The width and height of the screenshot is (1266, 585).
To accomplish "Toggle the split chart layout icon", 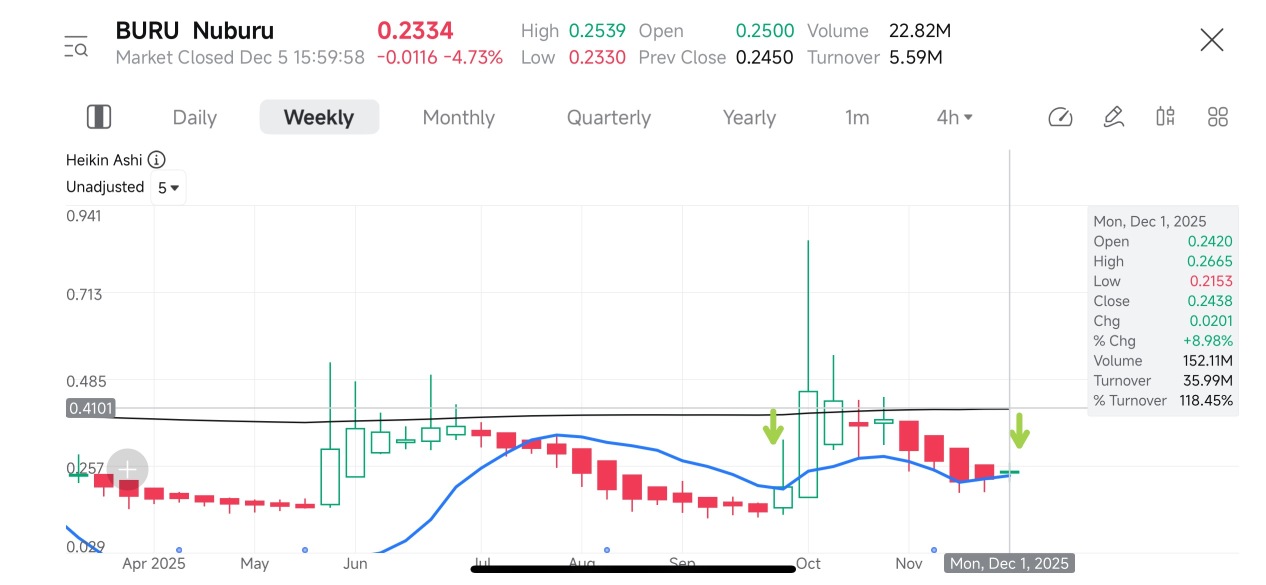I will click(99, 117).
